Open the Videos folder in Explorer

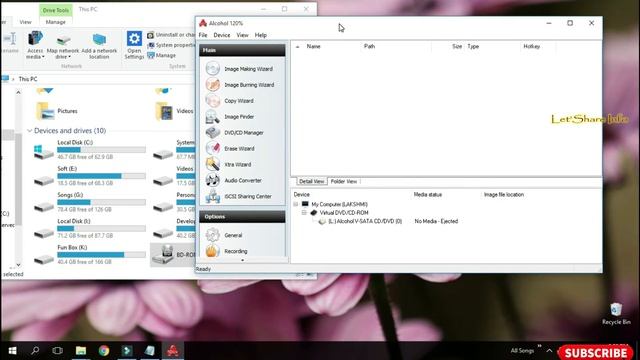[x=174, y=111]
